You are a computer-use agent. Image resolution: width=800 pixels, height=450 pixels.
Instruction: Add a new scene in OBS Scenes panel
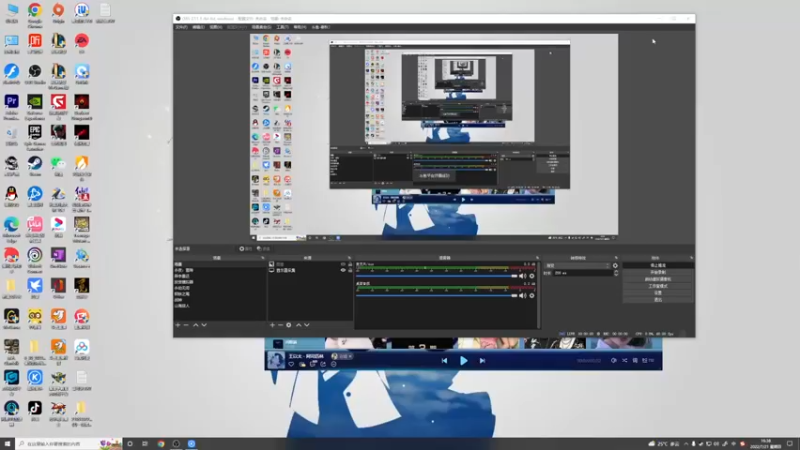click(178, 324)
